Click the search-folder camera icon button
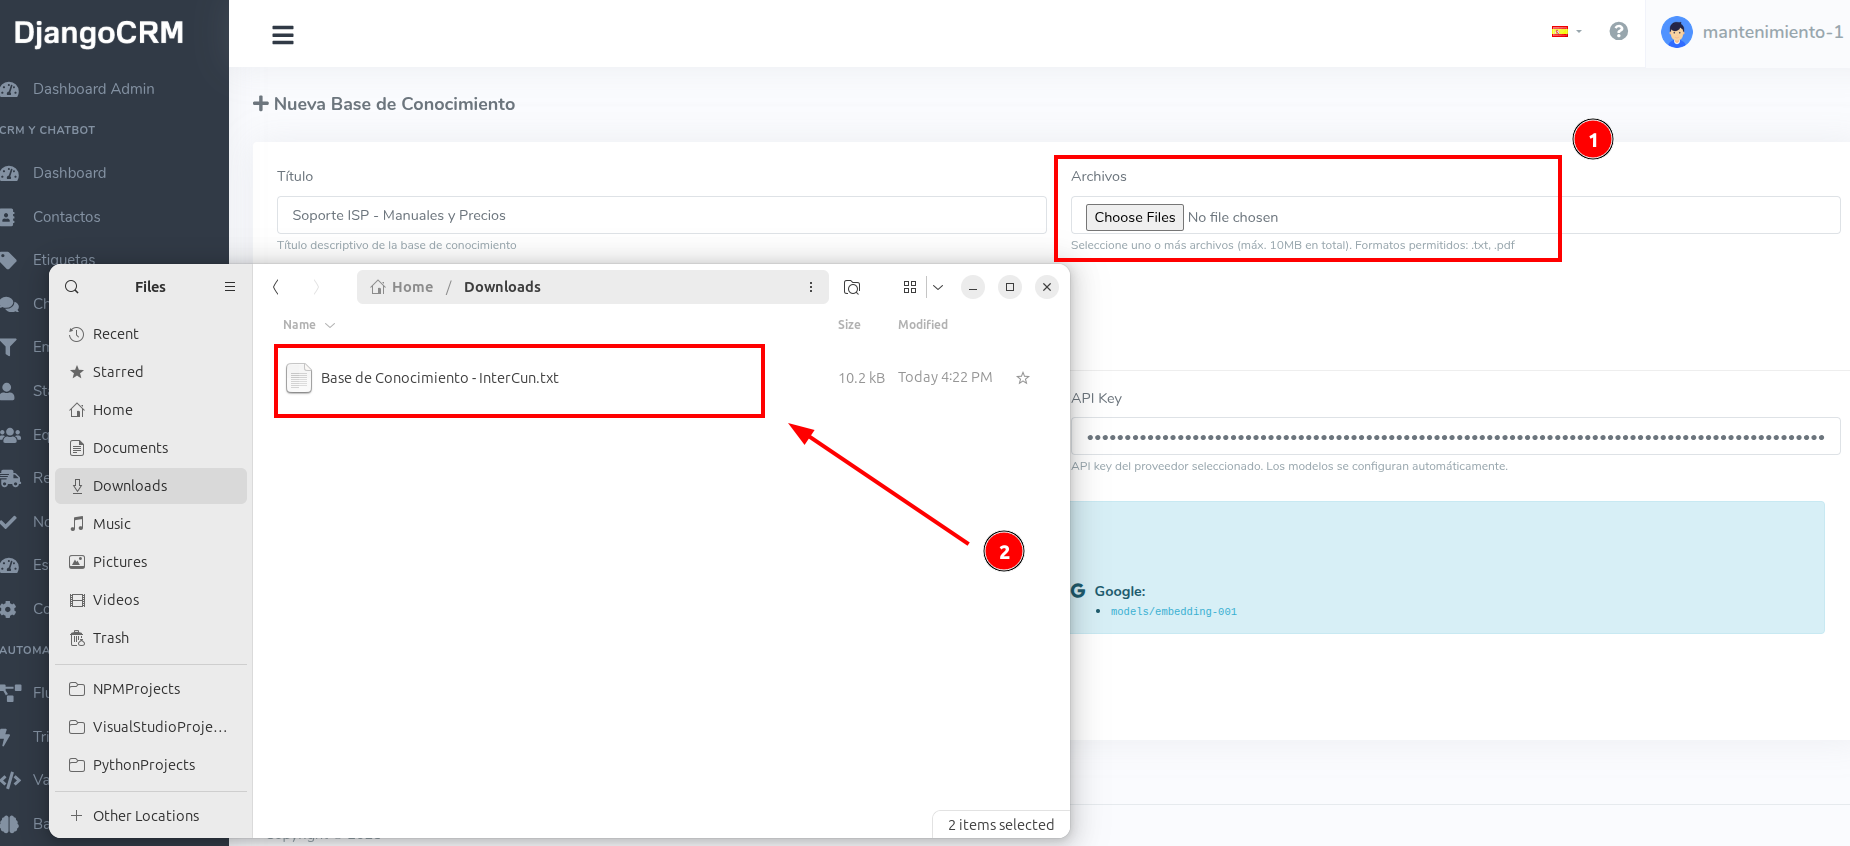Screen dimensions: 1850x846 coord(852,287)
